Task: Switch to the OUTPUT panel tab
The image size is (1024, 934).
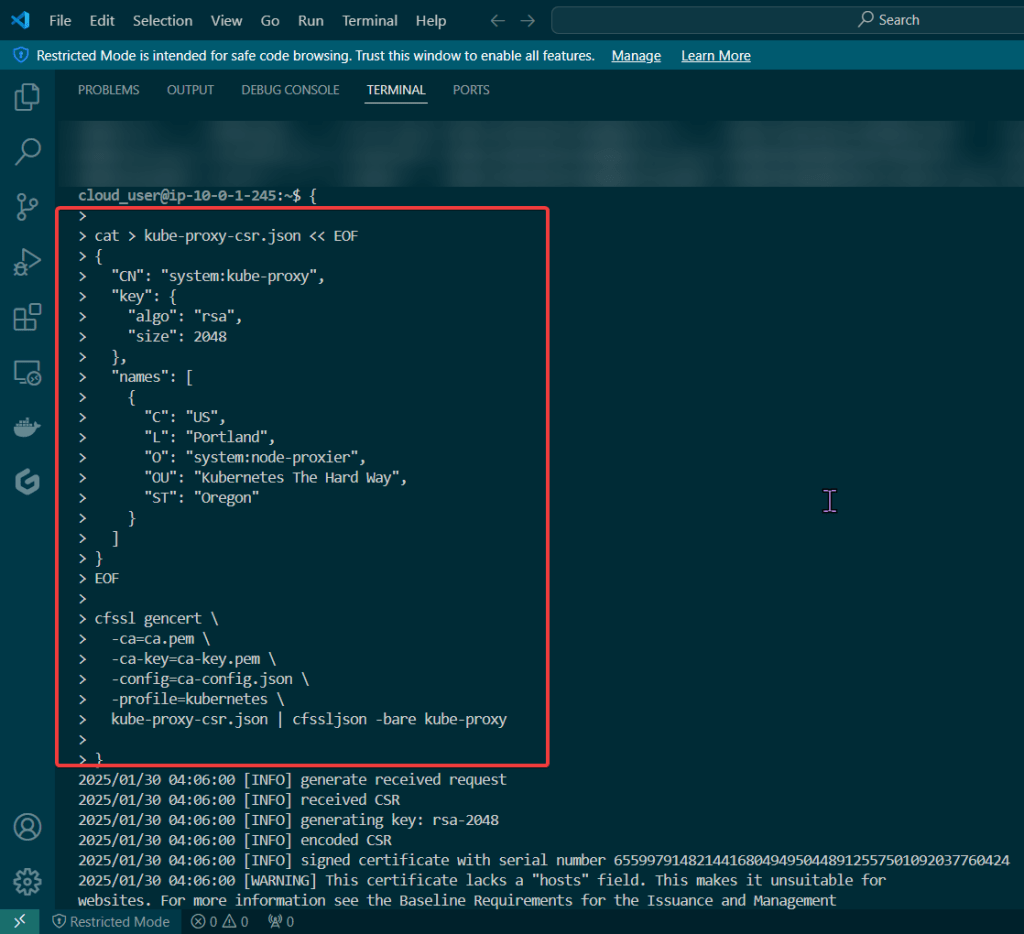Action: click(190, 90)
